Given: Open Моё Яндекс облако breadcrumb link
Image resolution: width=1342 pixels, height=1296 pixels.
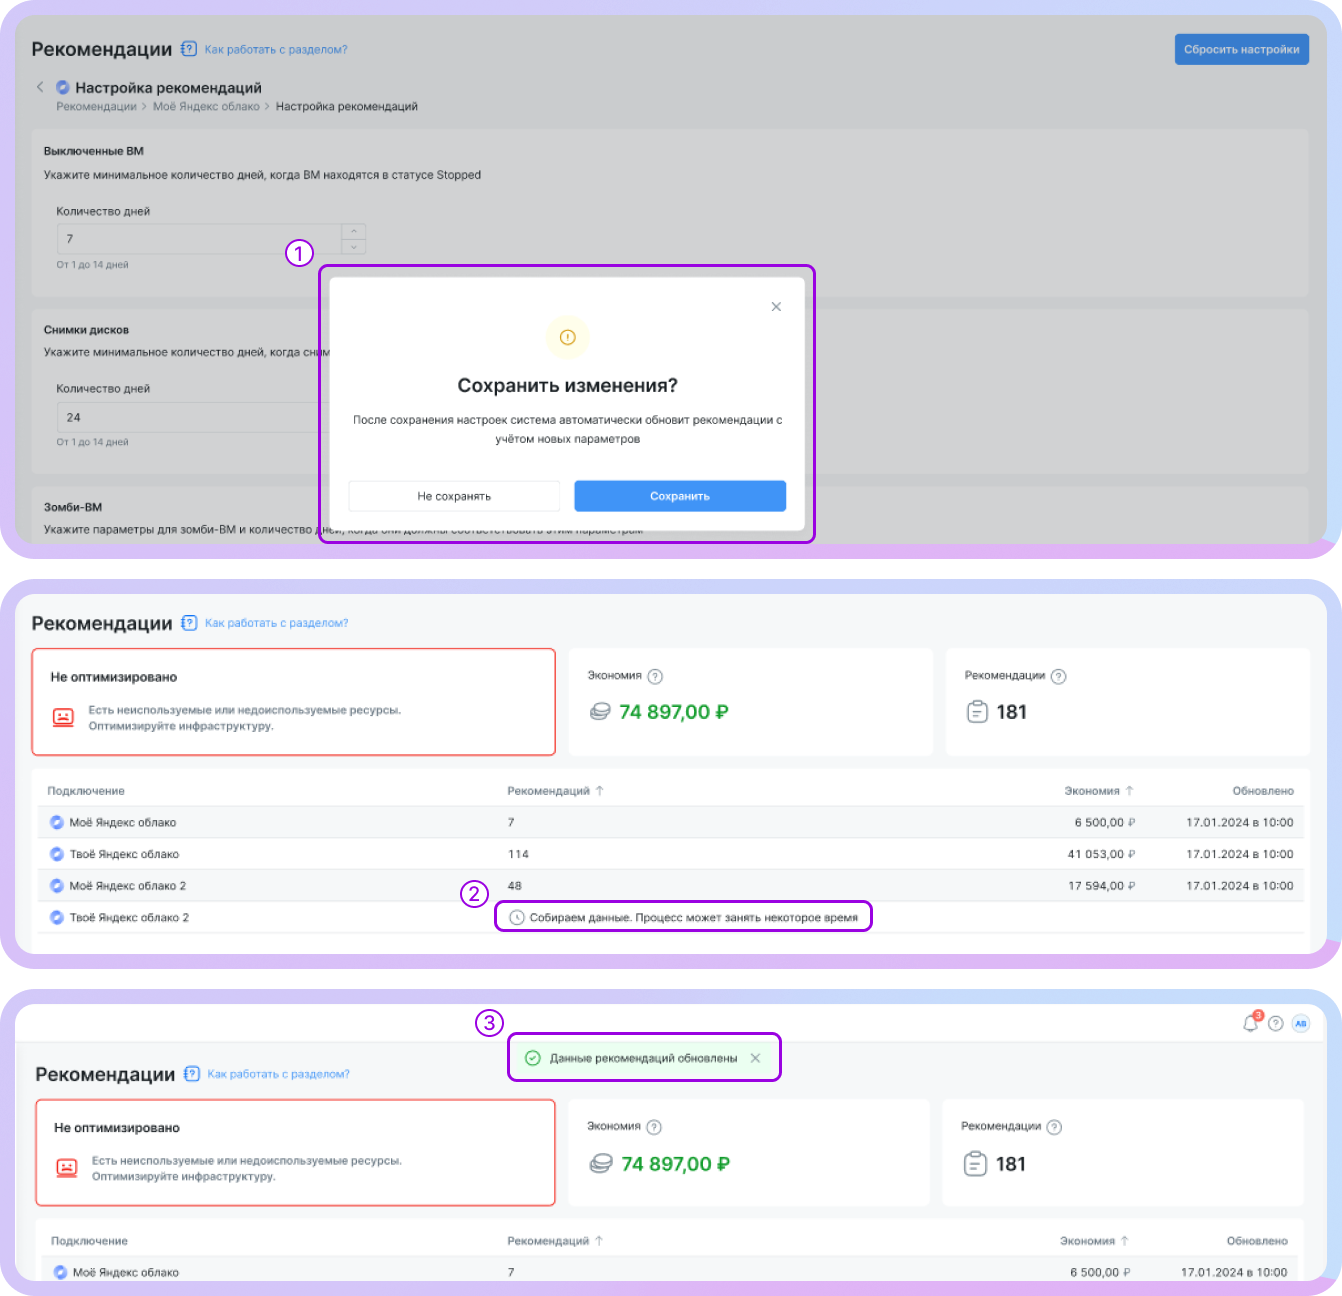Looking at the screenshot, I should click(206, 107).
